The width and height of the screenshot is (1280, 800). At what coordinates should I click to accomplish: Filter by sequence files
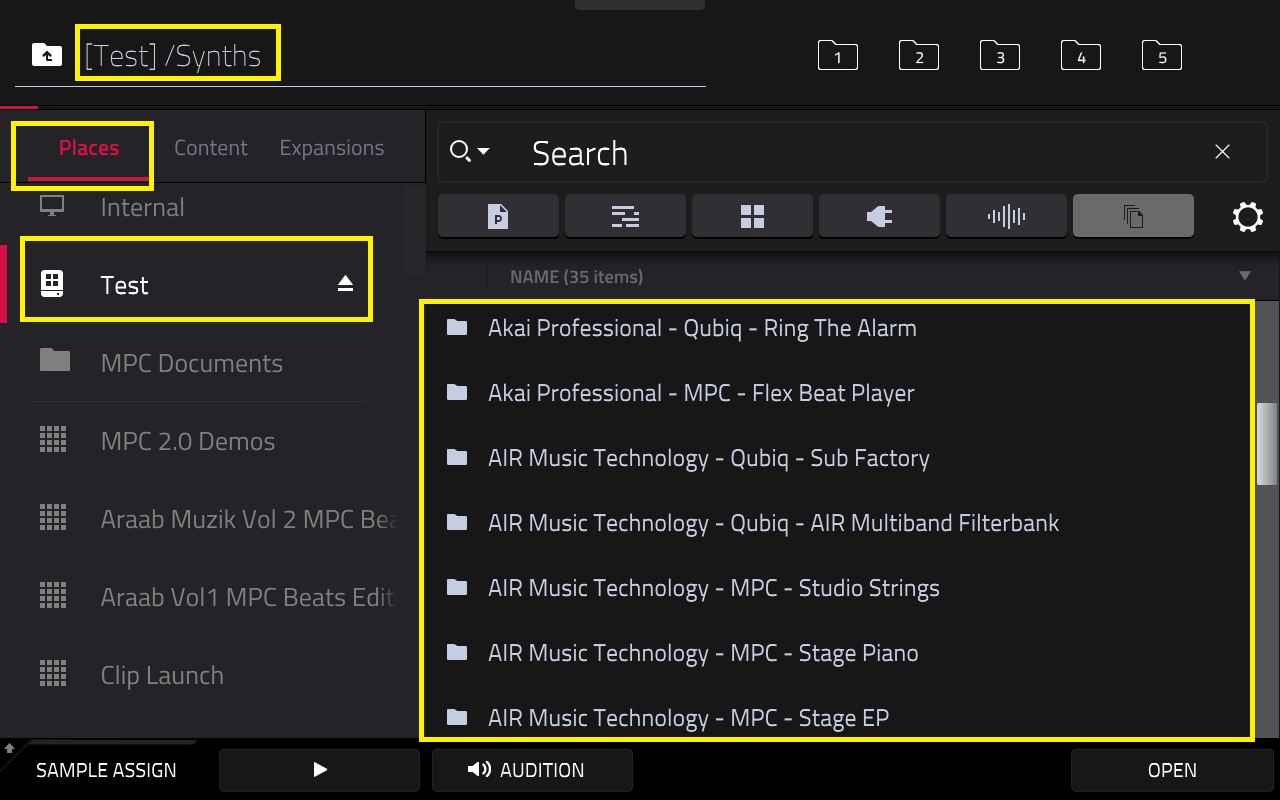click(625, 216)
